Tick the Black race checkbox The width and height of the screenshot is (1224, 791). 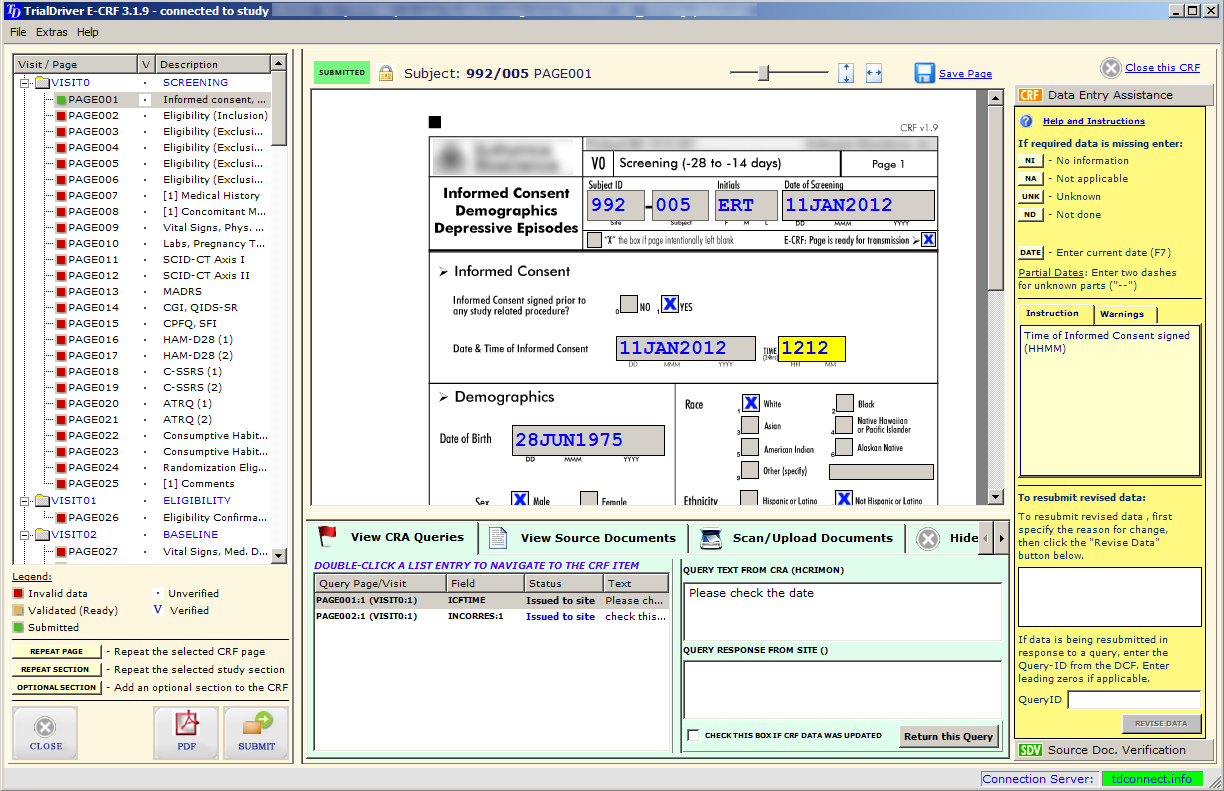[845, 403]
